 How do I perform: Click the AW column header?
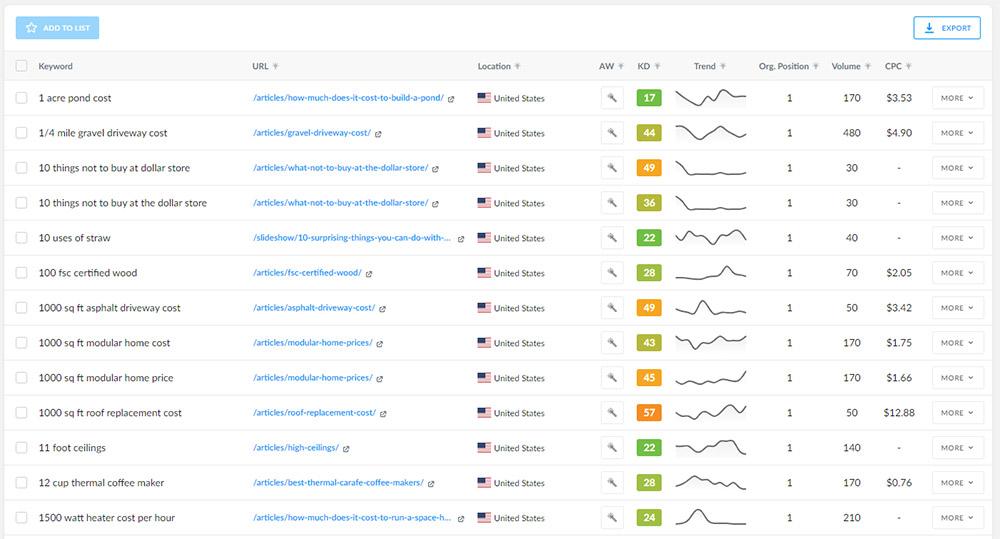pos(606,66)
